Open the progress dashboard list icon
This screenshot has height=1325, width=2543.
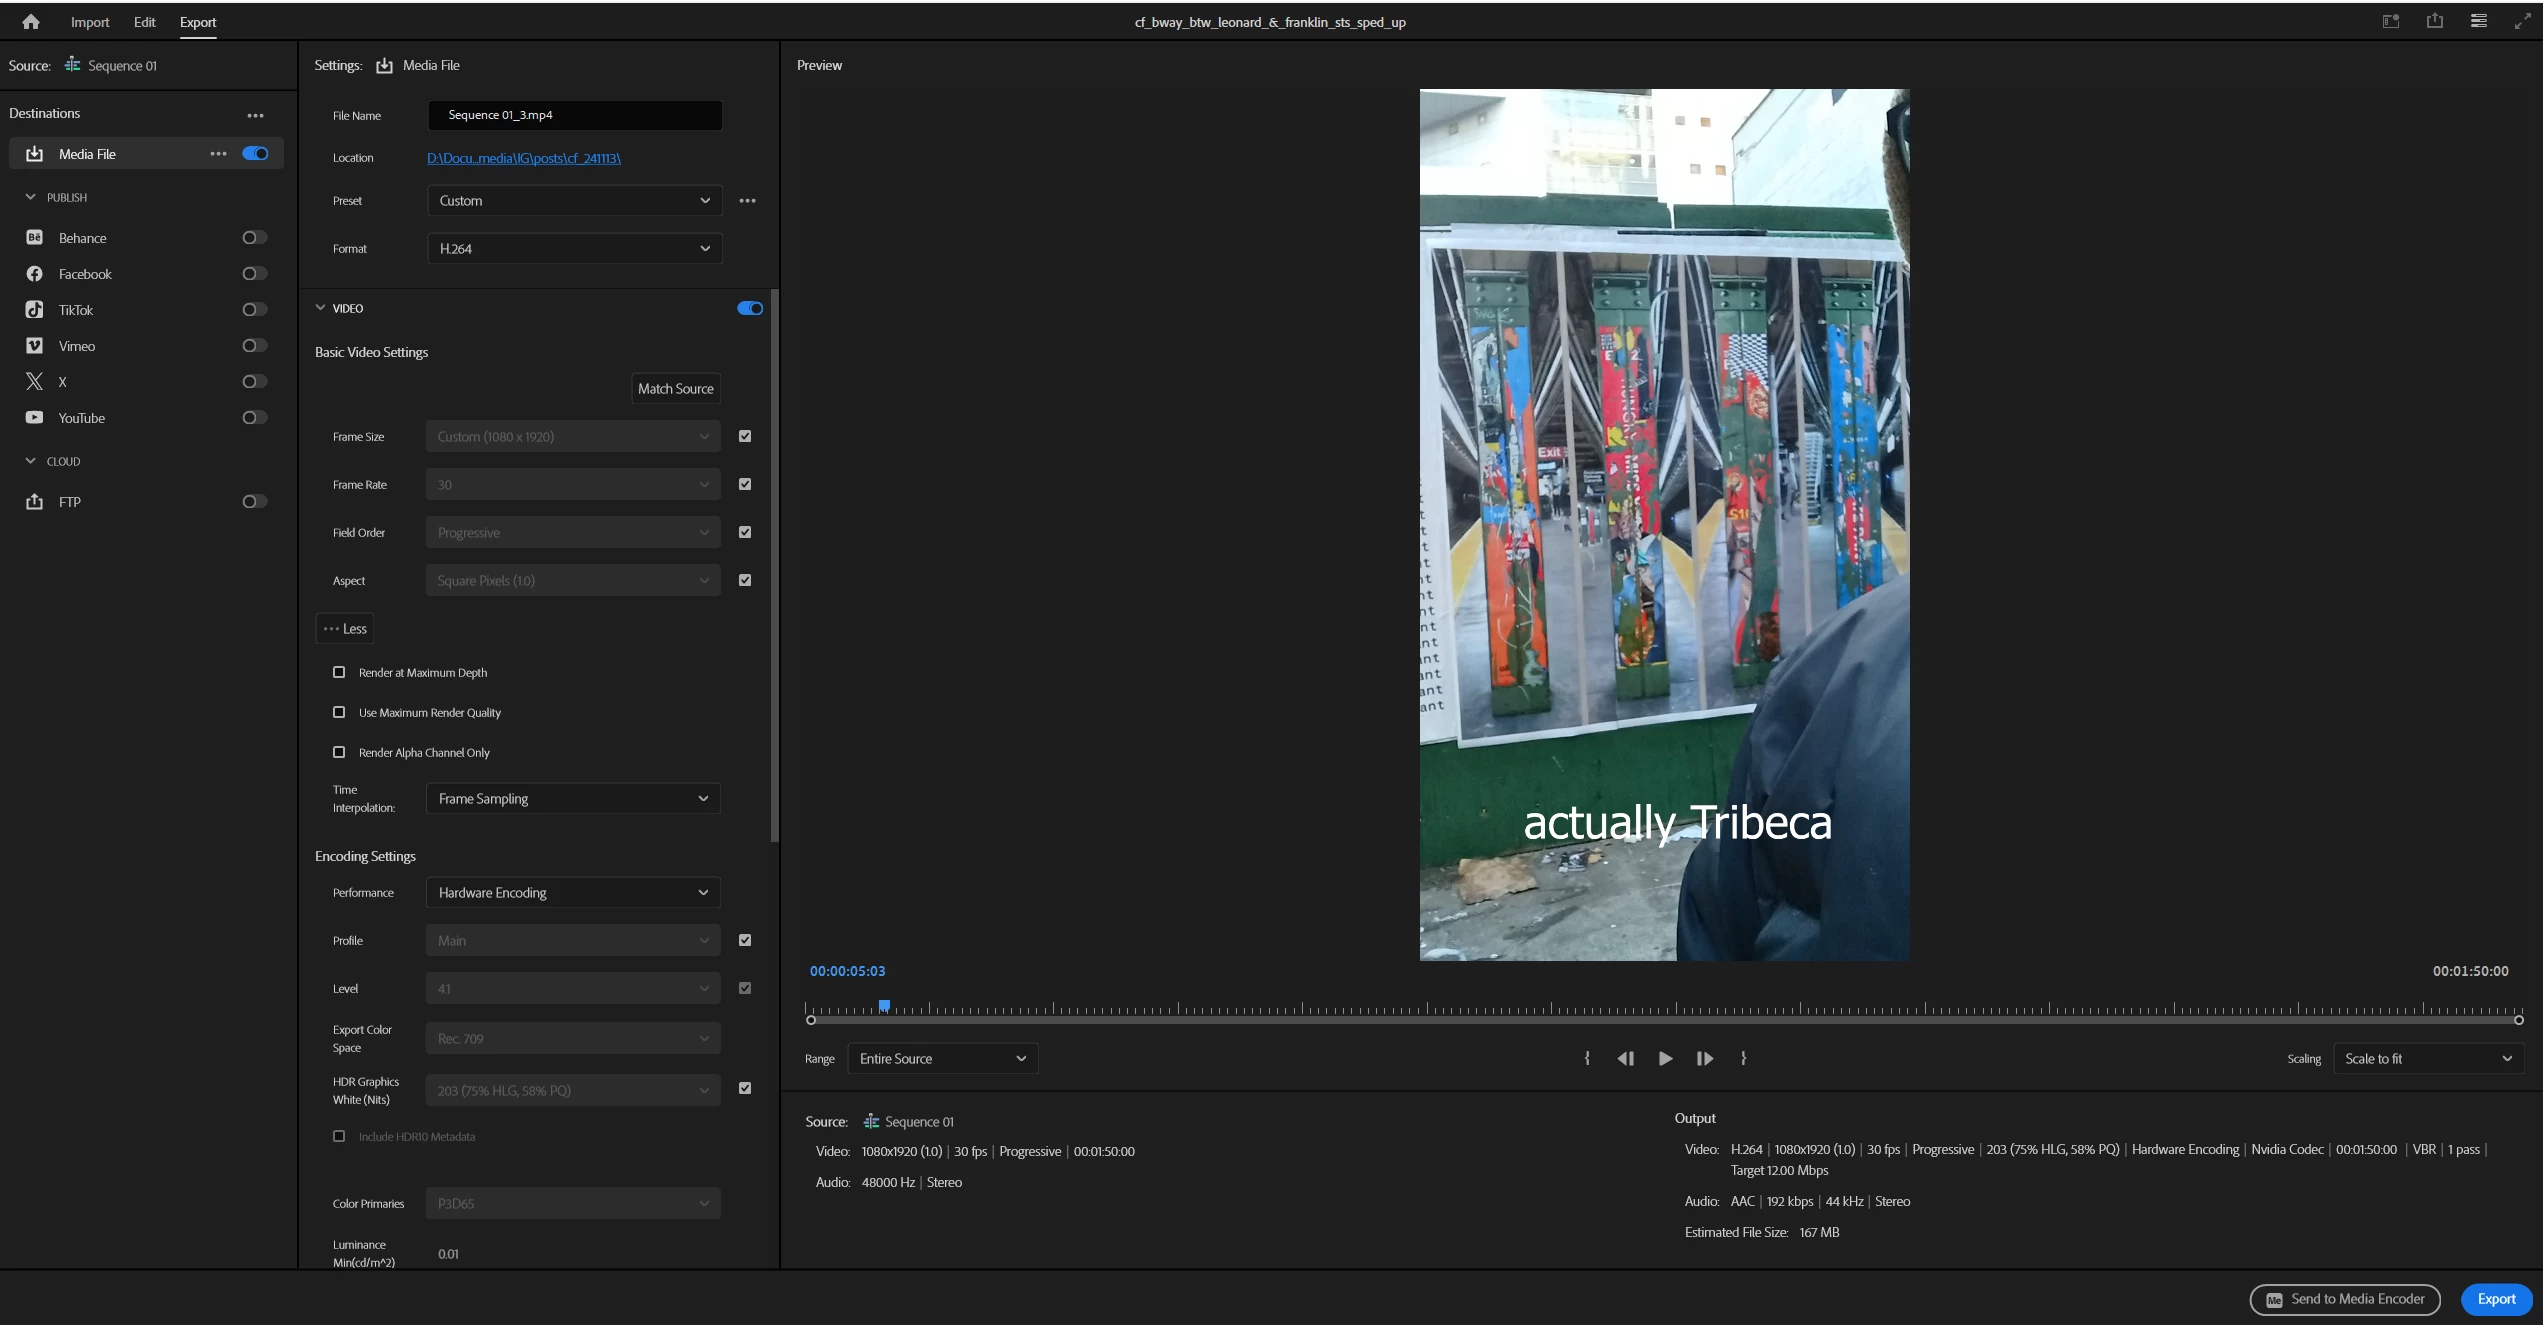click(2479, 21)
